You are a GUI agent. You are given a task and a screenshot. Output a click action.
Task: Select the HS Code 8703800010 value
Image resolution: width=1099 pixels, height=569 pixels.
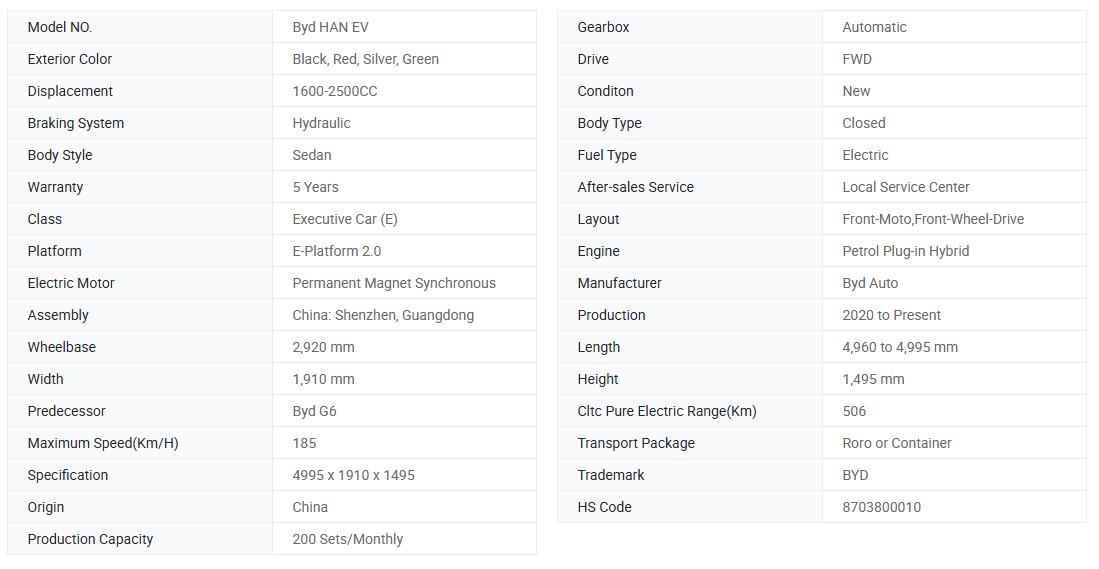coord(881,507)
